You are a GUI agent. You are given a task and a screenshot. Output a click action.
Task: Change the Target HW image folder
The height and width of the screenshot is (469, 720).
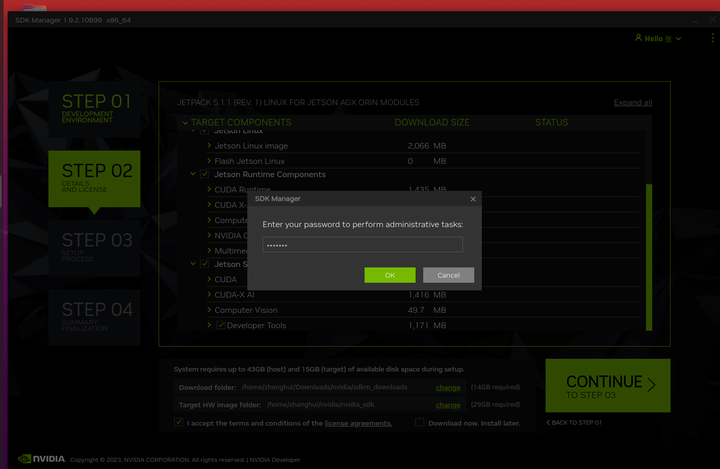(448, 405)
